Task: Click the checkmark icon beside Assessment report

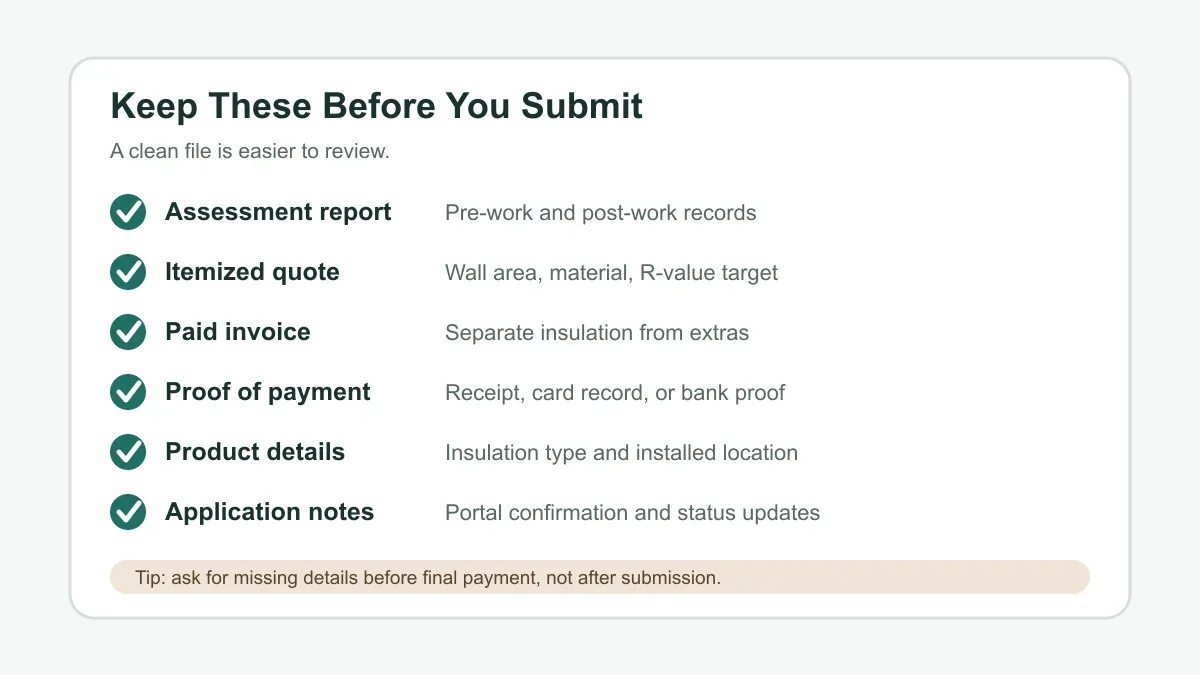Action: (128, 212)
